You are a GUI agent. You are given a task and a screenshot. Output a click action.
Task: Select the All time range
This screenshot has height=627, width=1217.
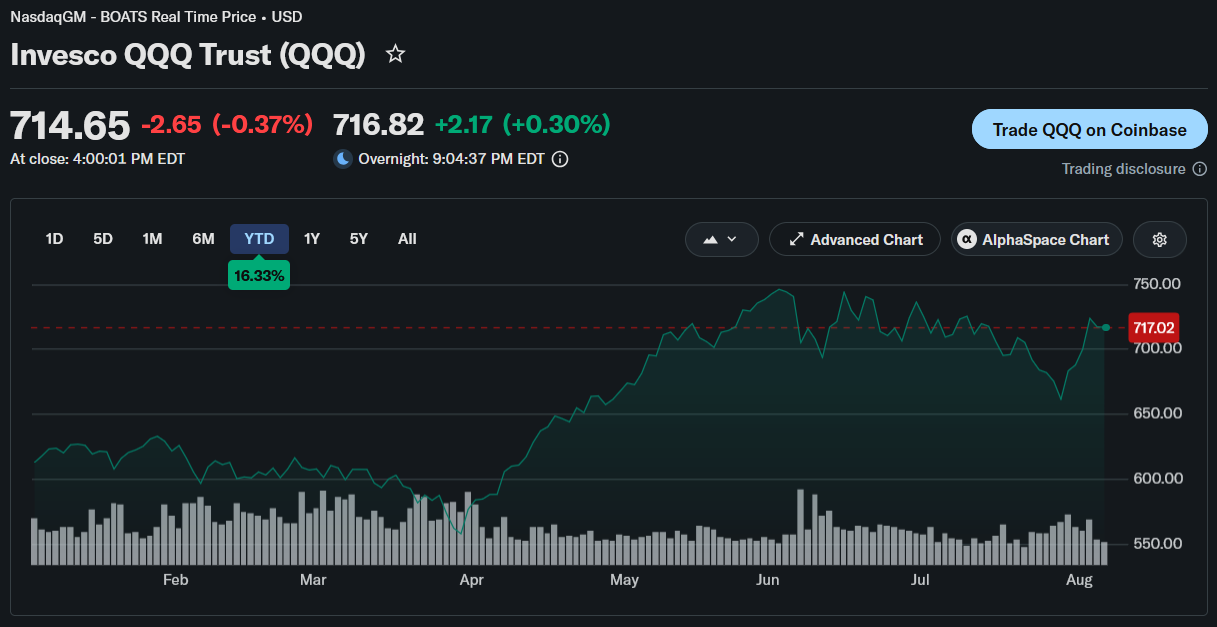(x=407, y=239)
